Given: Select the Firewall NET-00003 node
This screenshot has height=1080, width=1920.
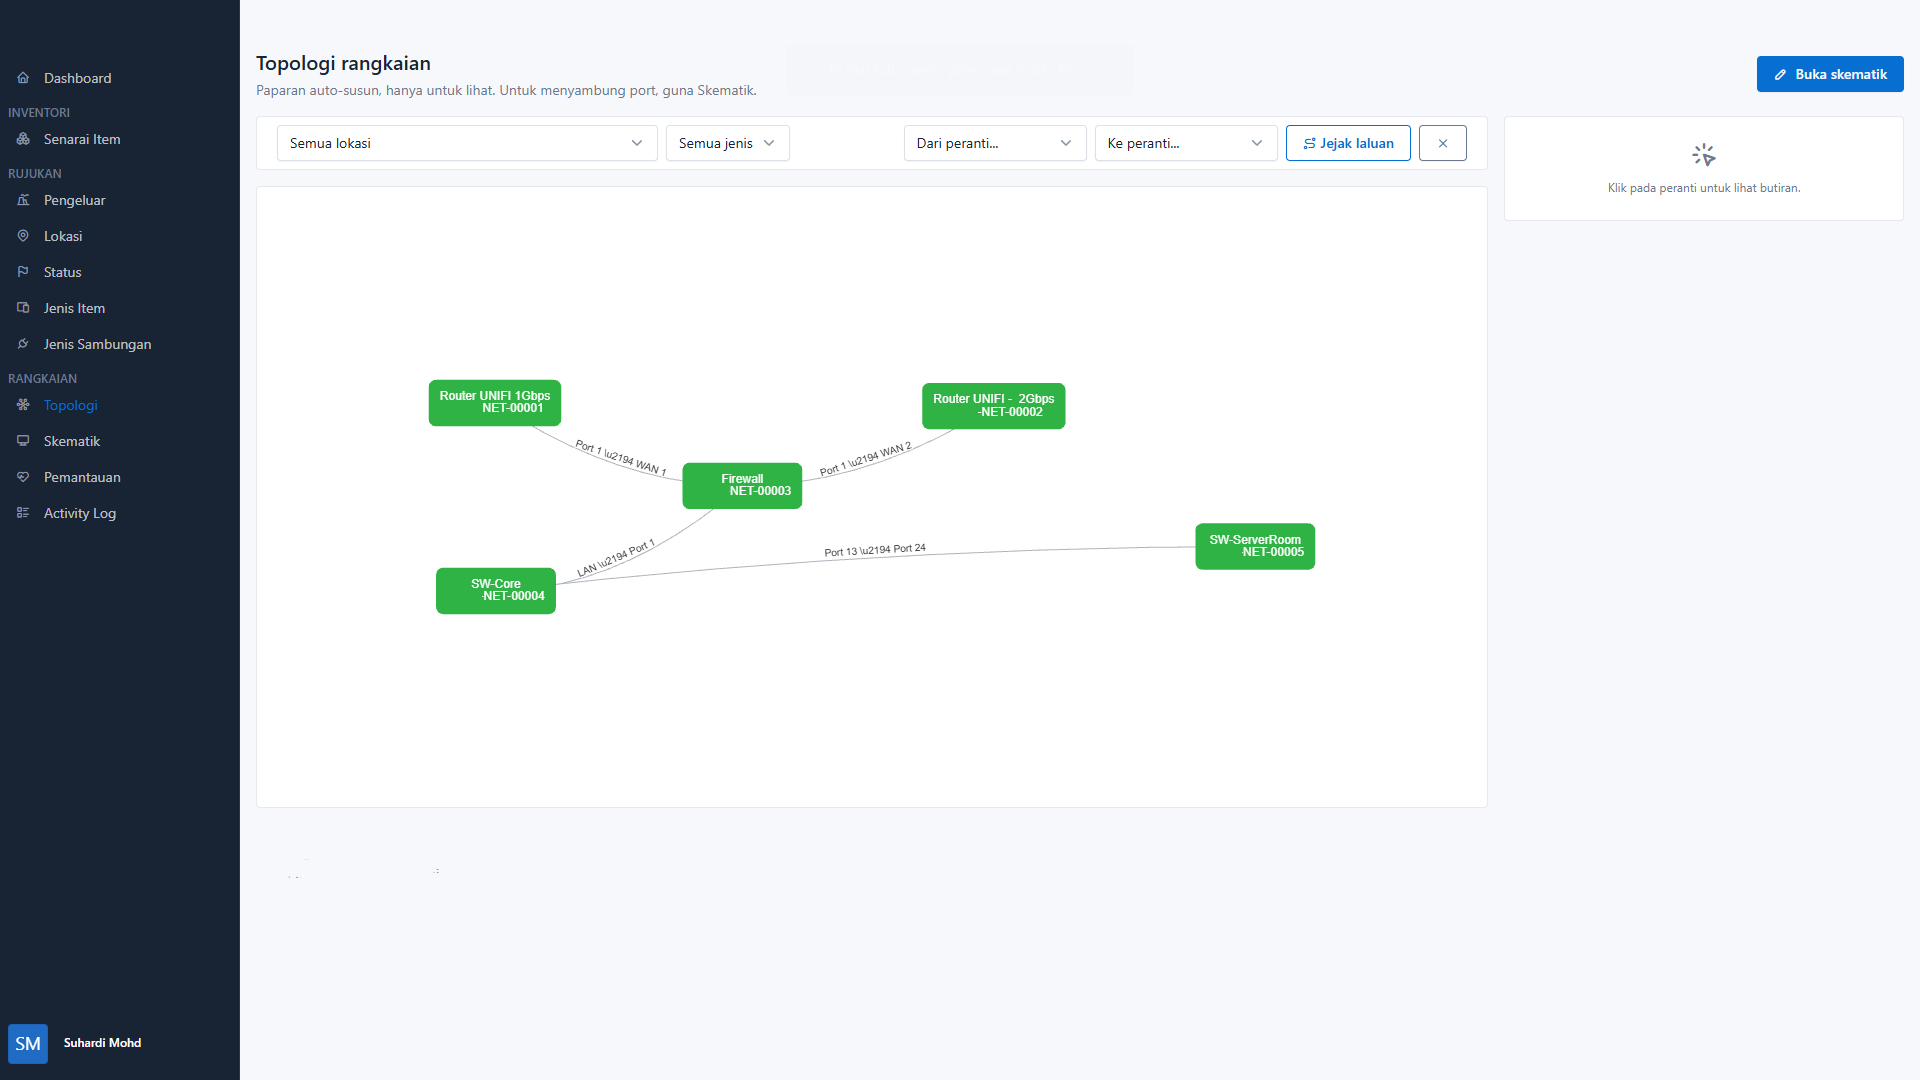Looking at the screenshot, I should pyautogui.click(x=742, y=486).
